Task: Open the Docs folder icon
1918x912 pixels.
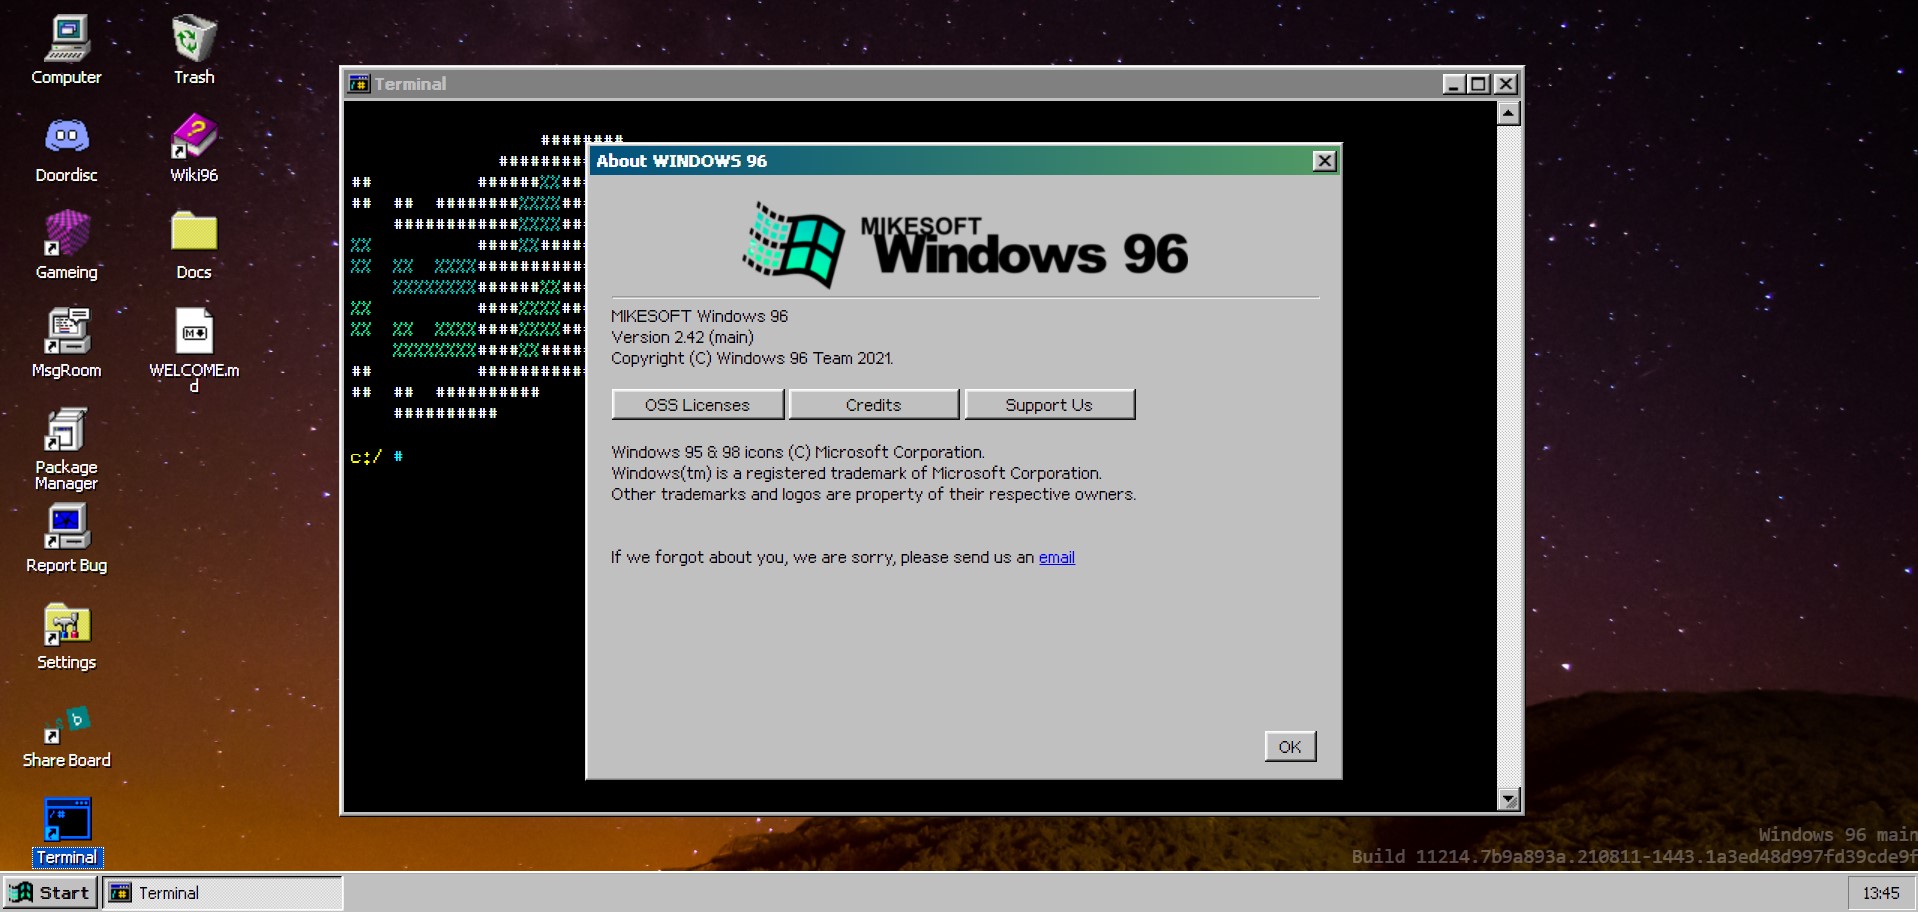Action: point(194,245)
